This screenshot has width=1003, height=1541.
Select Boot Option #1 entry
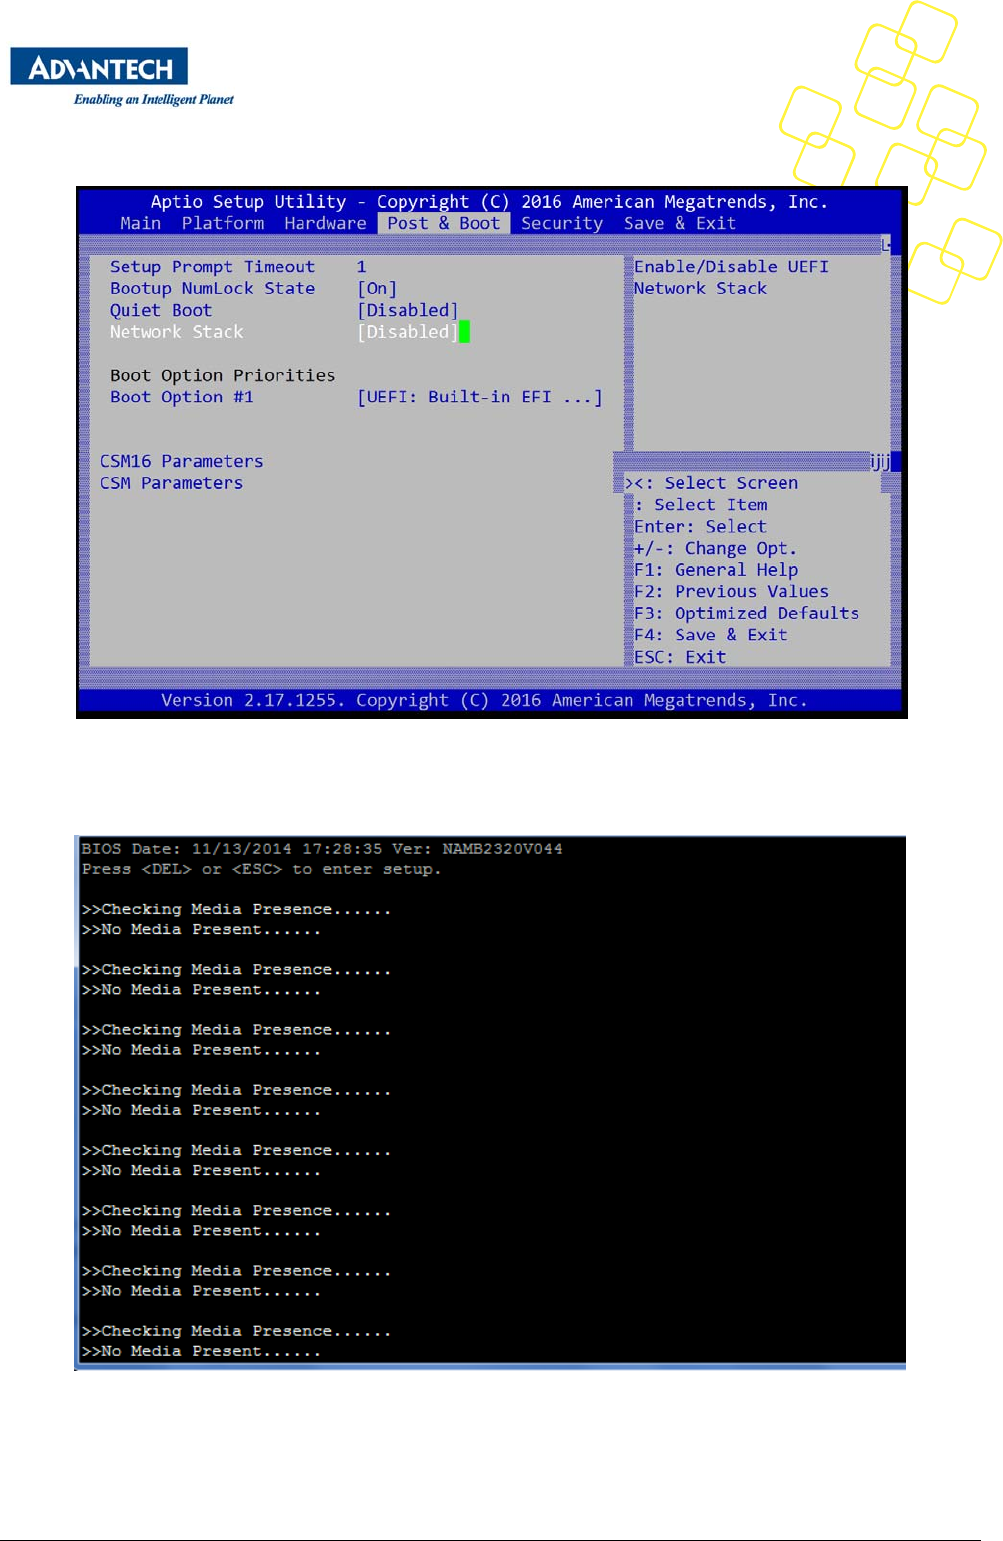pos(181,397)
